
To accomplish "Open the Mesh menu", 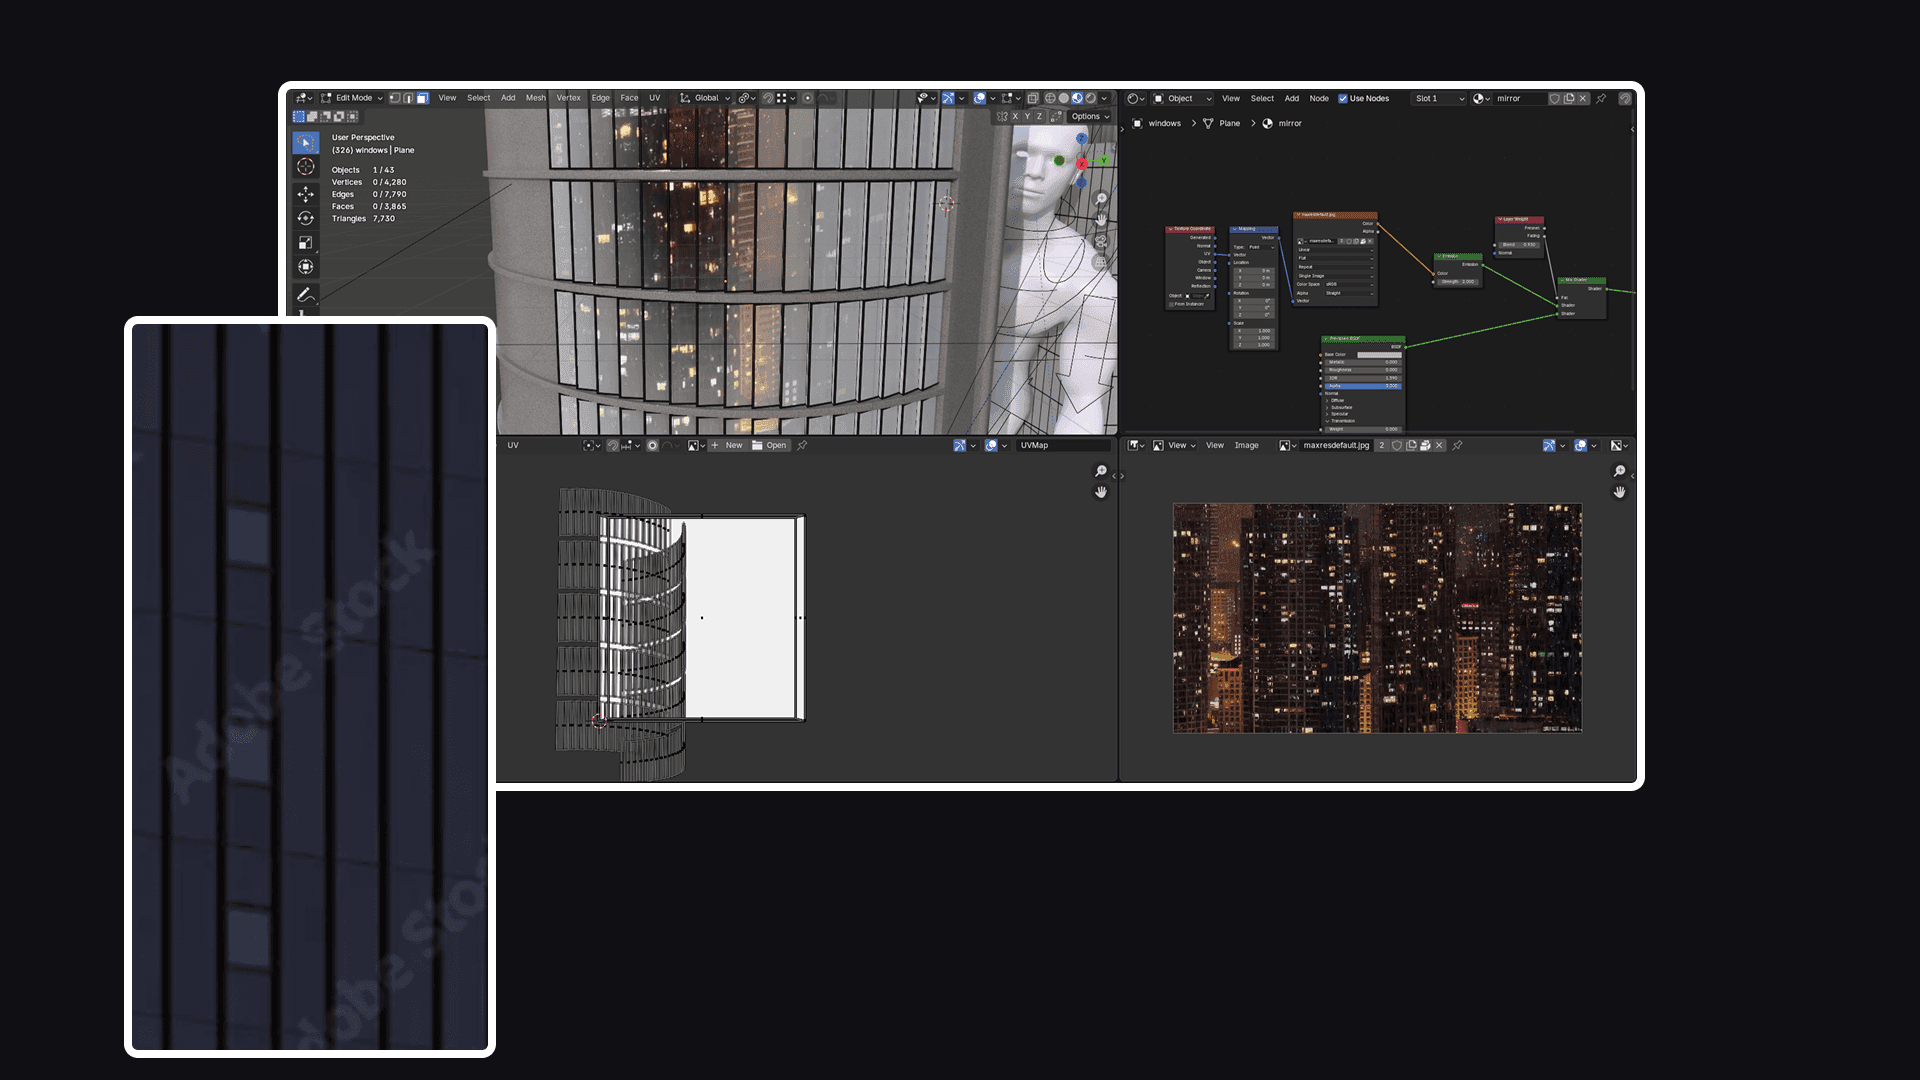I will (x=536, y=98).
